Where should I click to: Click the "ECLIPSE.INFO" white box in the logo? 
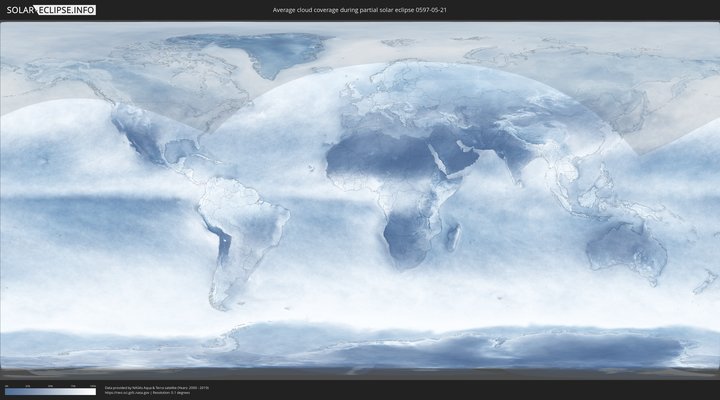click(x=66, y=9)
